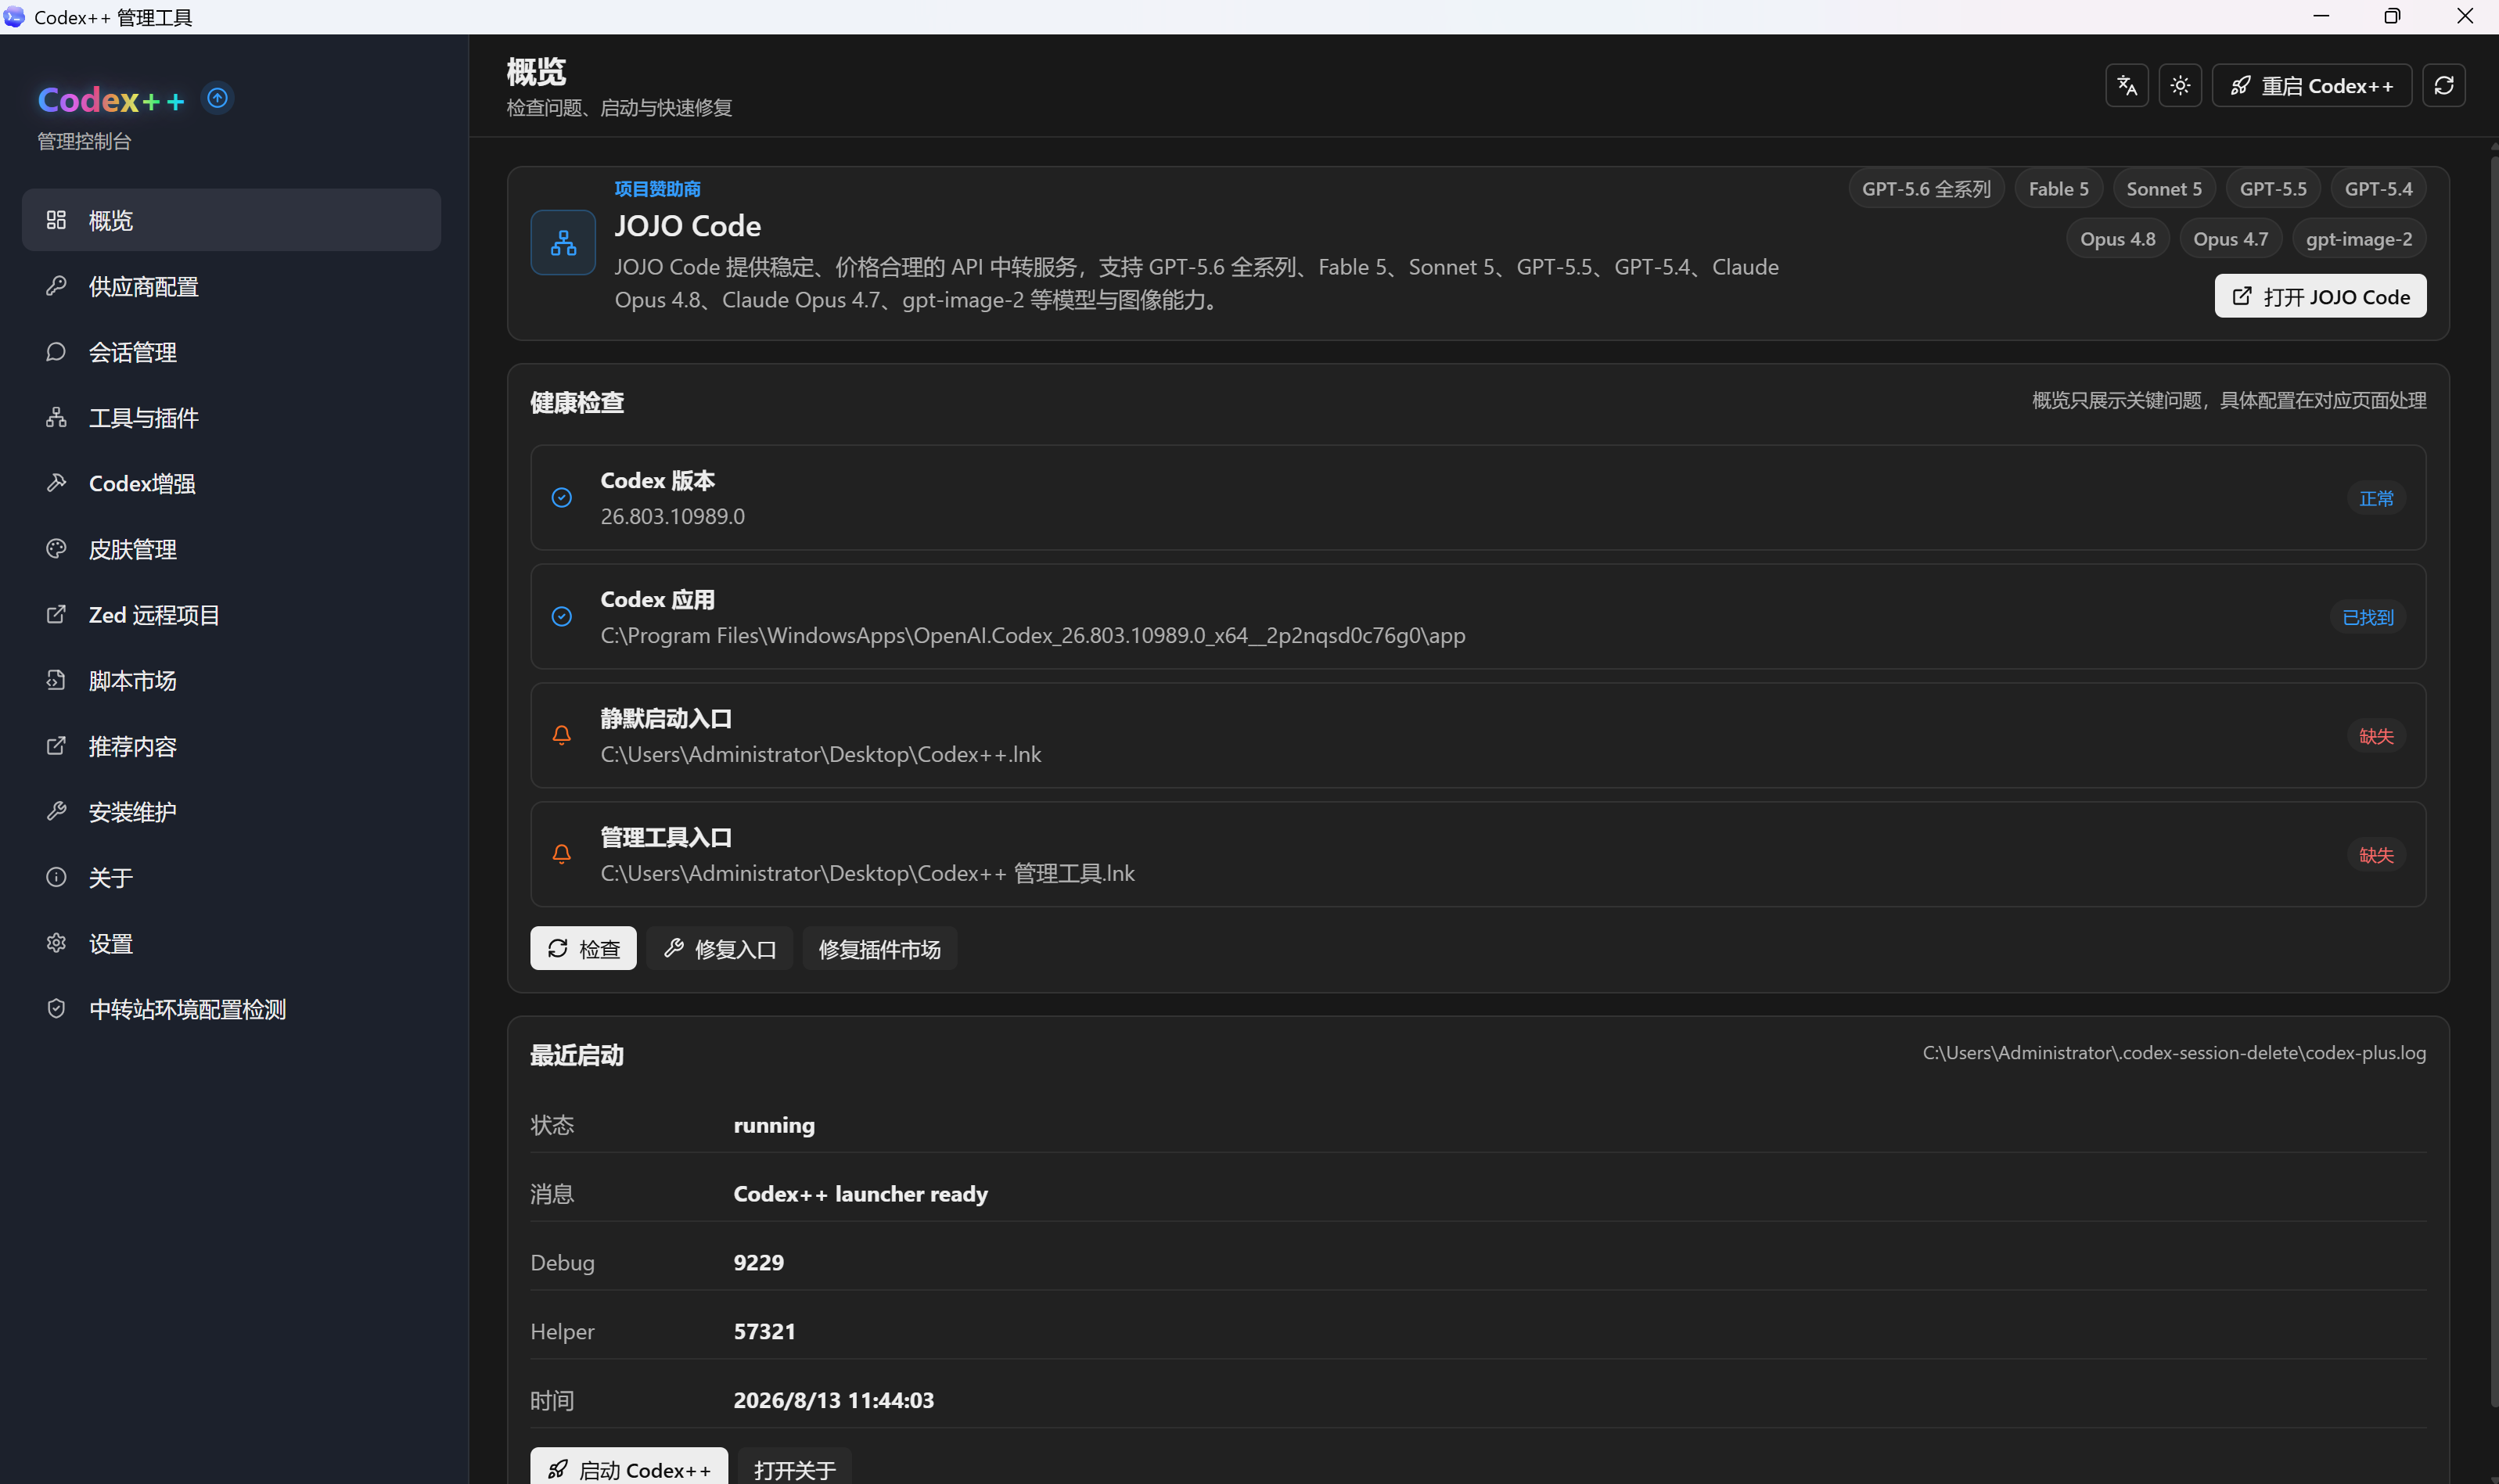Select 安装维护 maintenance page
2499x1484 pixels.
(x=231, y=812)
